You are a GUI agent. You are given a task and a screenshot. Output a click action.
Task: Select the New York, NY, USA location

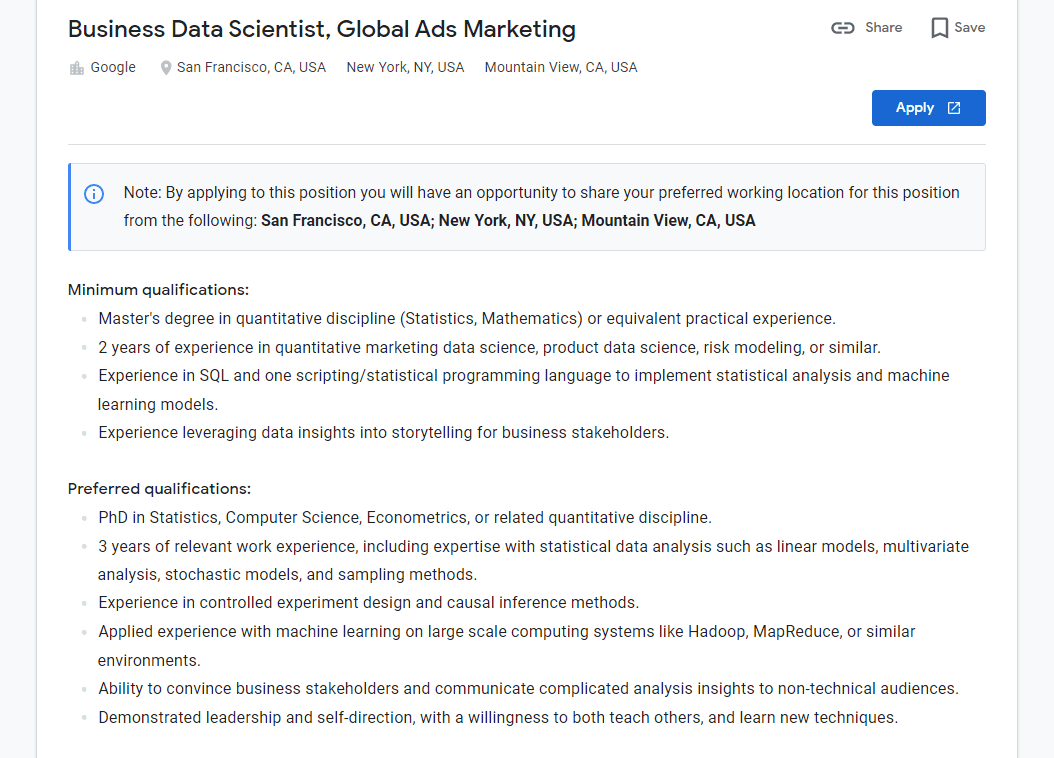coord(405,67)
